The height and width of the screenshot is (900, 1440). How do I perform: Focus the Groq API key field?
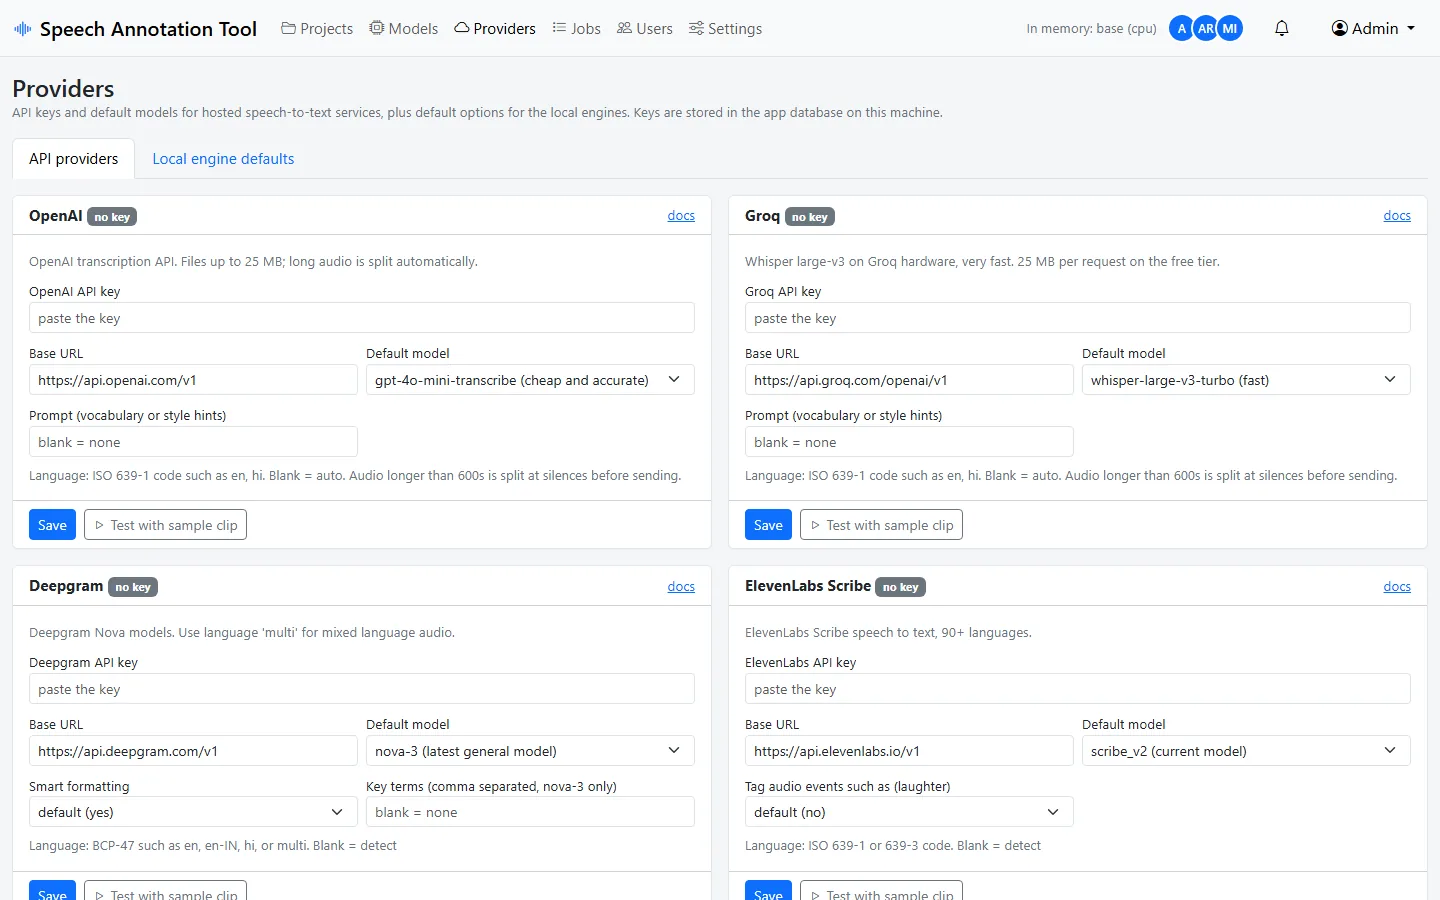(x=1078, y=318)
